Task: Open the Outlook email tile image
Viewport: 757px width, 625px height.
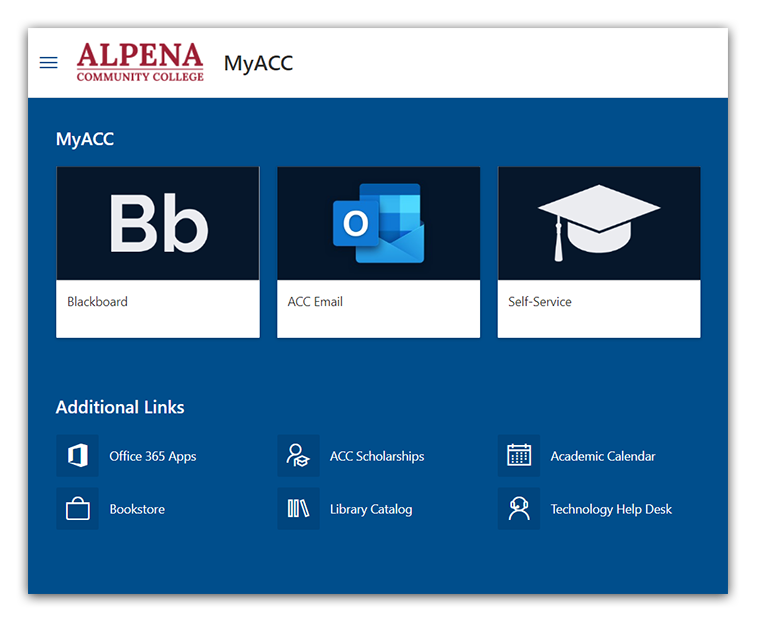Action: coord(378,223)
